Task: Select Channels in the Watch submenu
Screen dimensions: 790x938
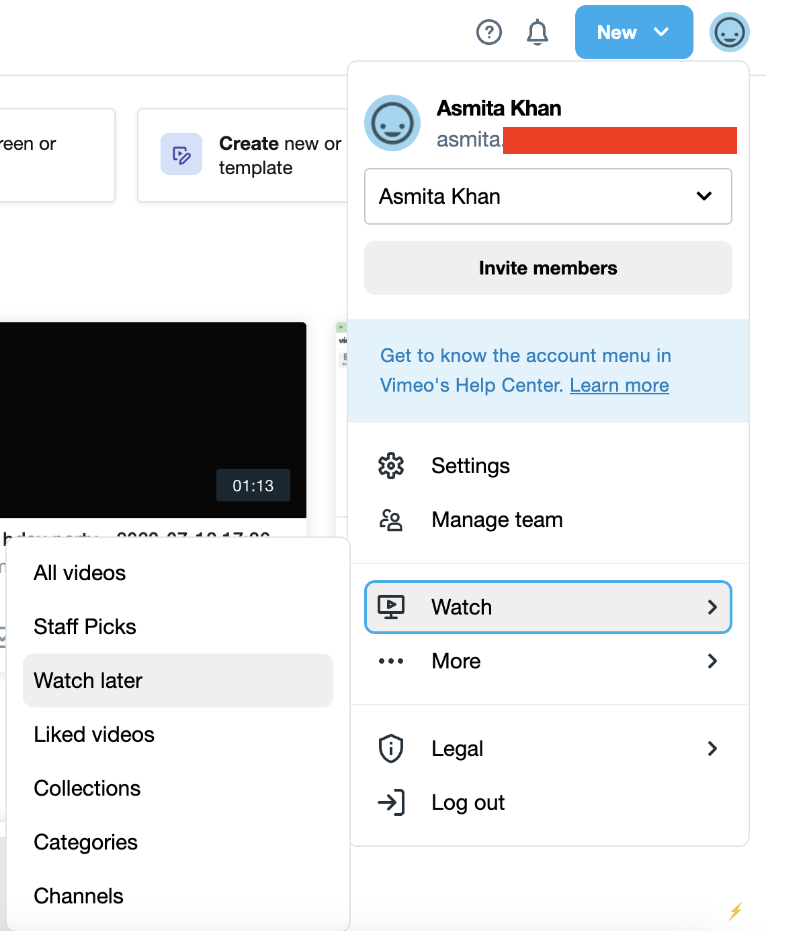Action: (x=79, y=896)
